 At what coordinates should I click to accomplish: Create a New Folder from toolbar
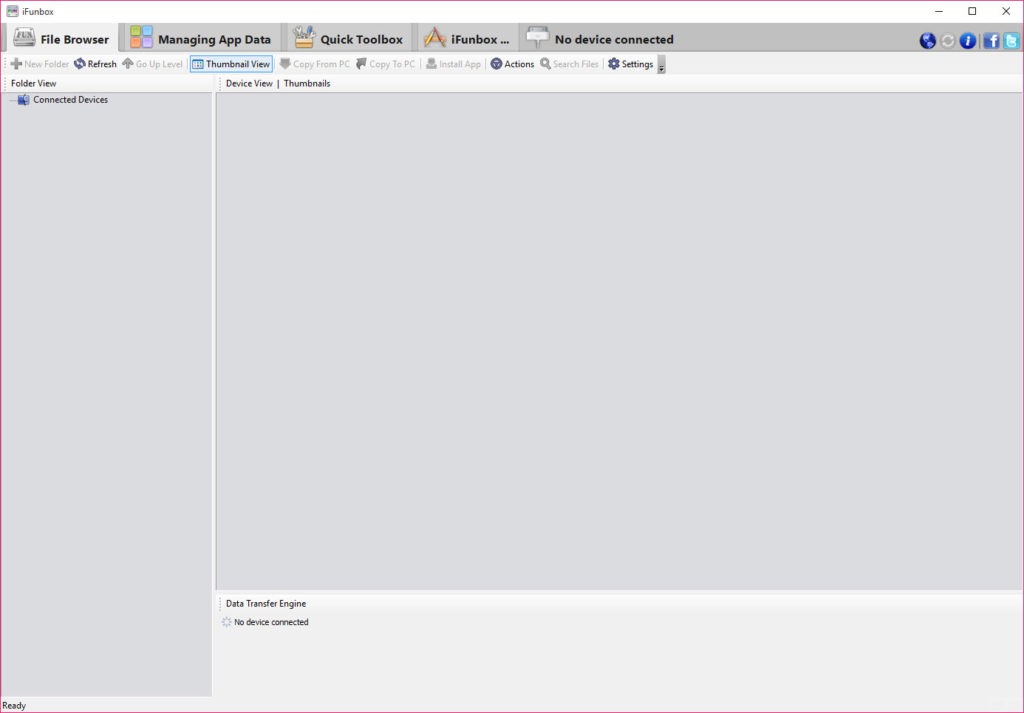tap(40, 64)
